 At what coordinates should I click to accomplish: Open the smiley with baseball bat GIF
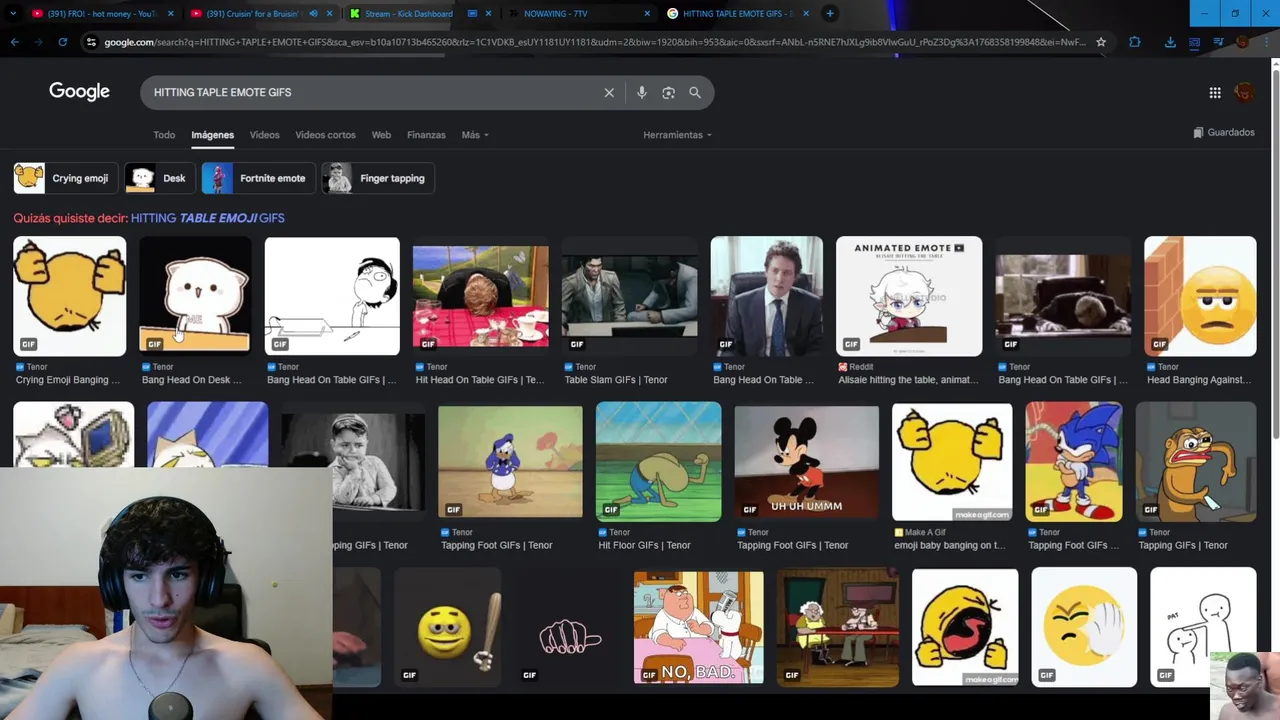pyautogui.click(x=448, y=628)
